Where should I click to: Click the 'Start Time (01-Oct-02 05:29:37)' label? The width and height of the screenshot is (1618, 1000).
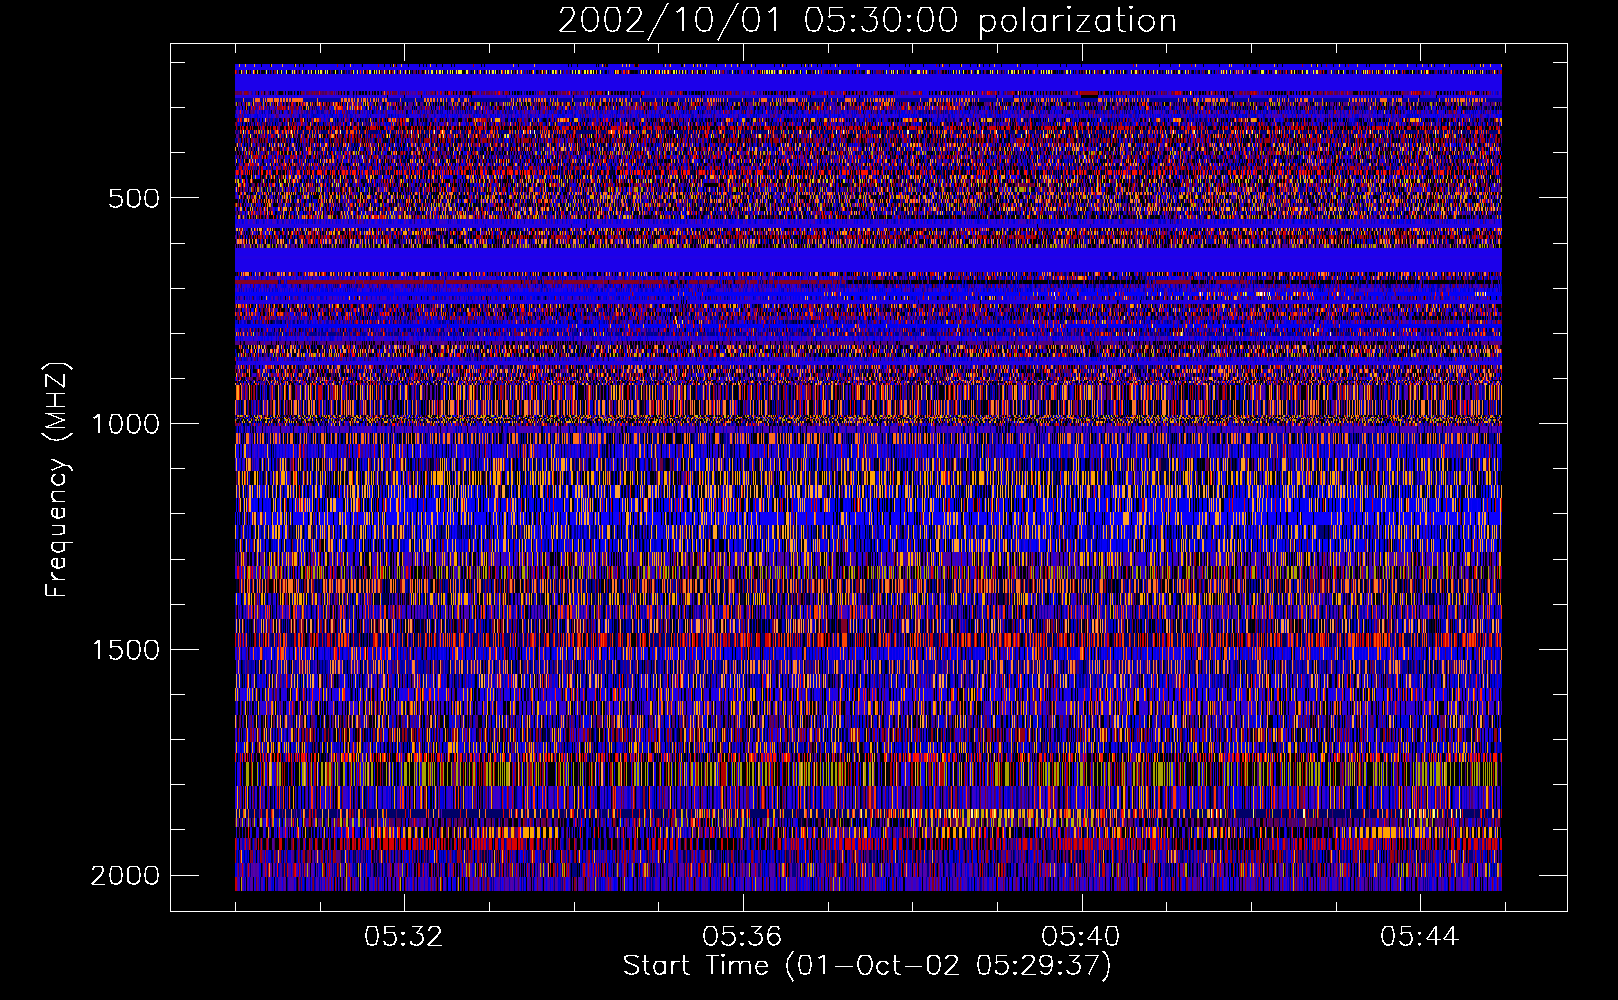(867, 966)
